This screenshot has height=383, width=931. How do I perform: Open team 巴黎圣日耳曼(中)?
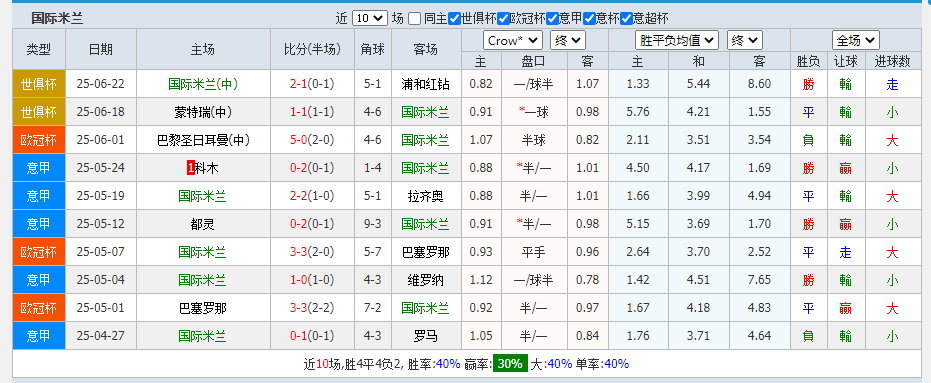202,140
